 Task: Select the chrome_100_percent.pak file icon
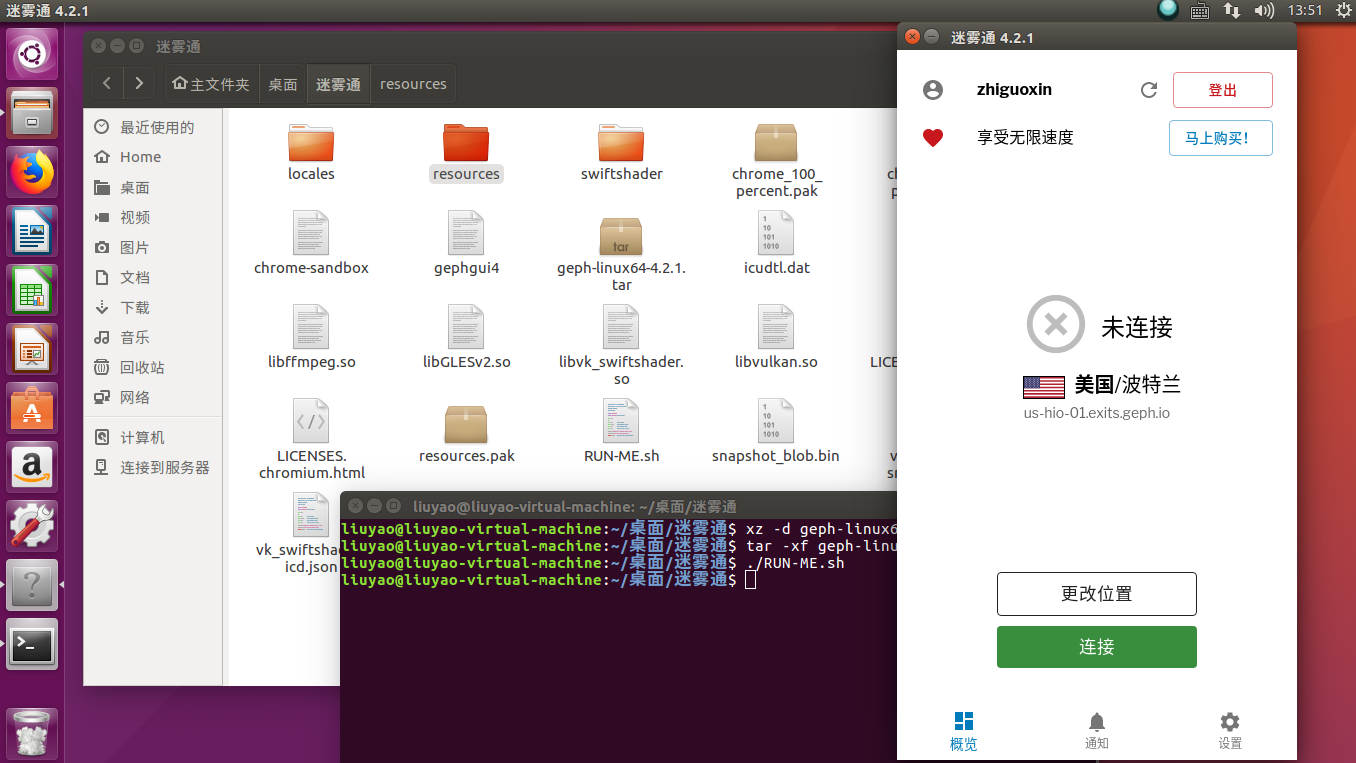(x=776, y=143)
